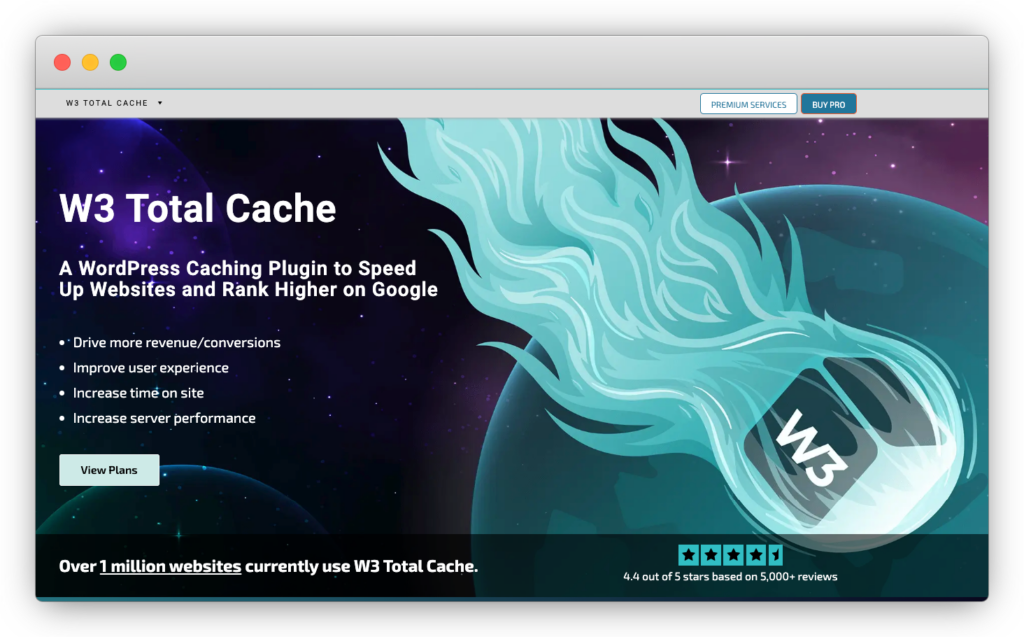Open the 1 million websites link
The image size is (1024, 637).
[170, 566]
